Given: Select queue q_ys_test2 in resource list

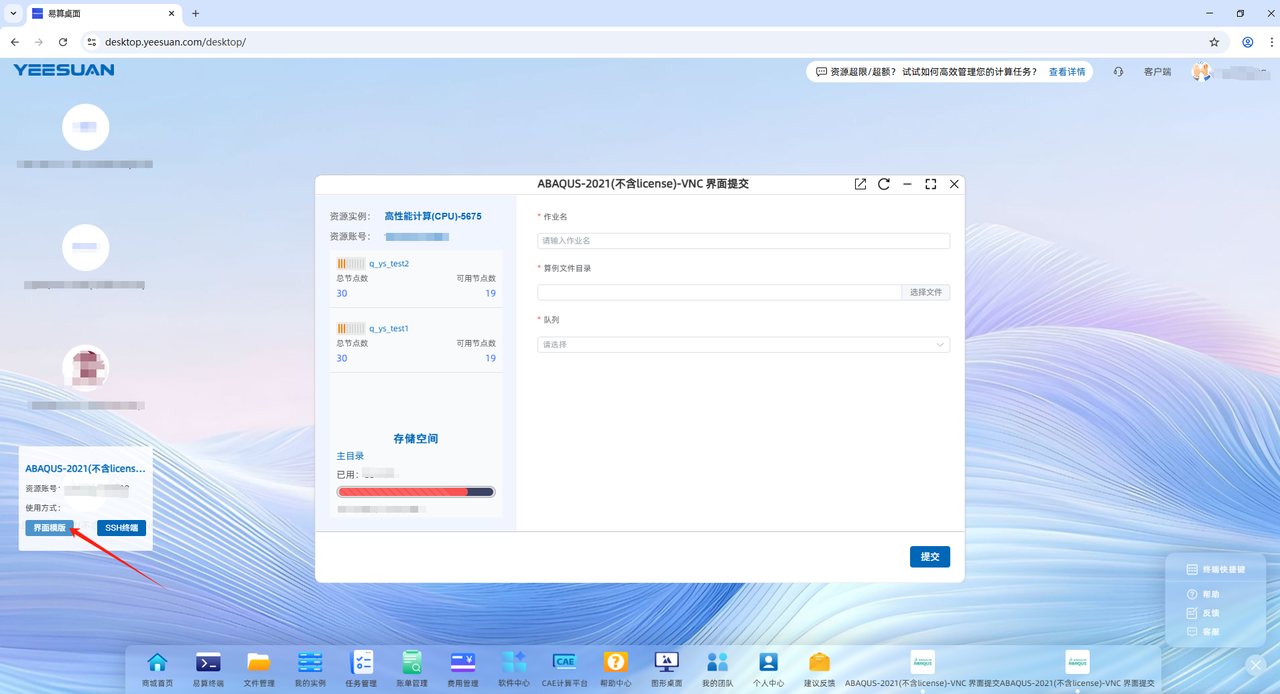Looking at the screenshot, I should 389,264.
